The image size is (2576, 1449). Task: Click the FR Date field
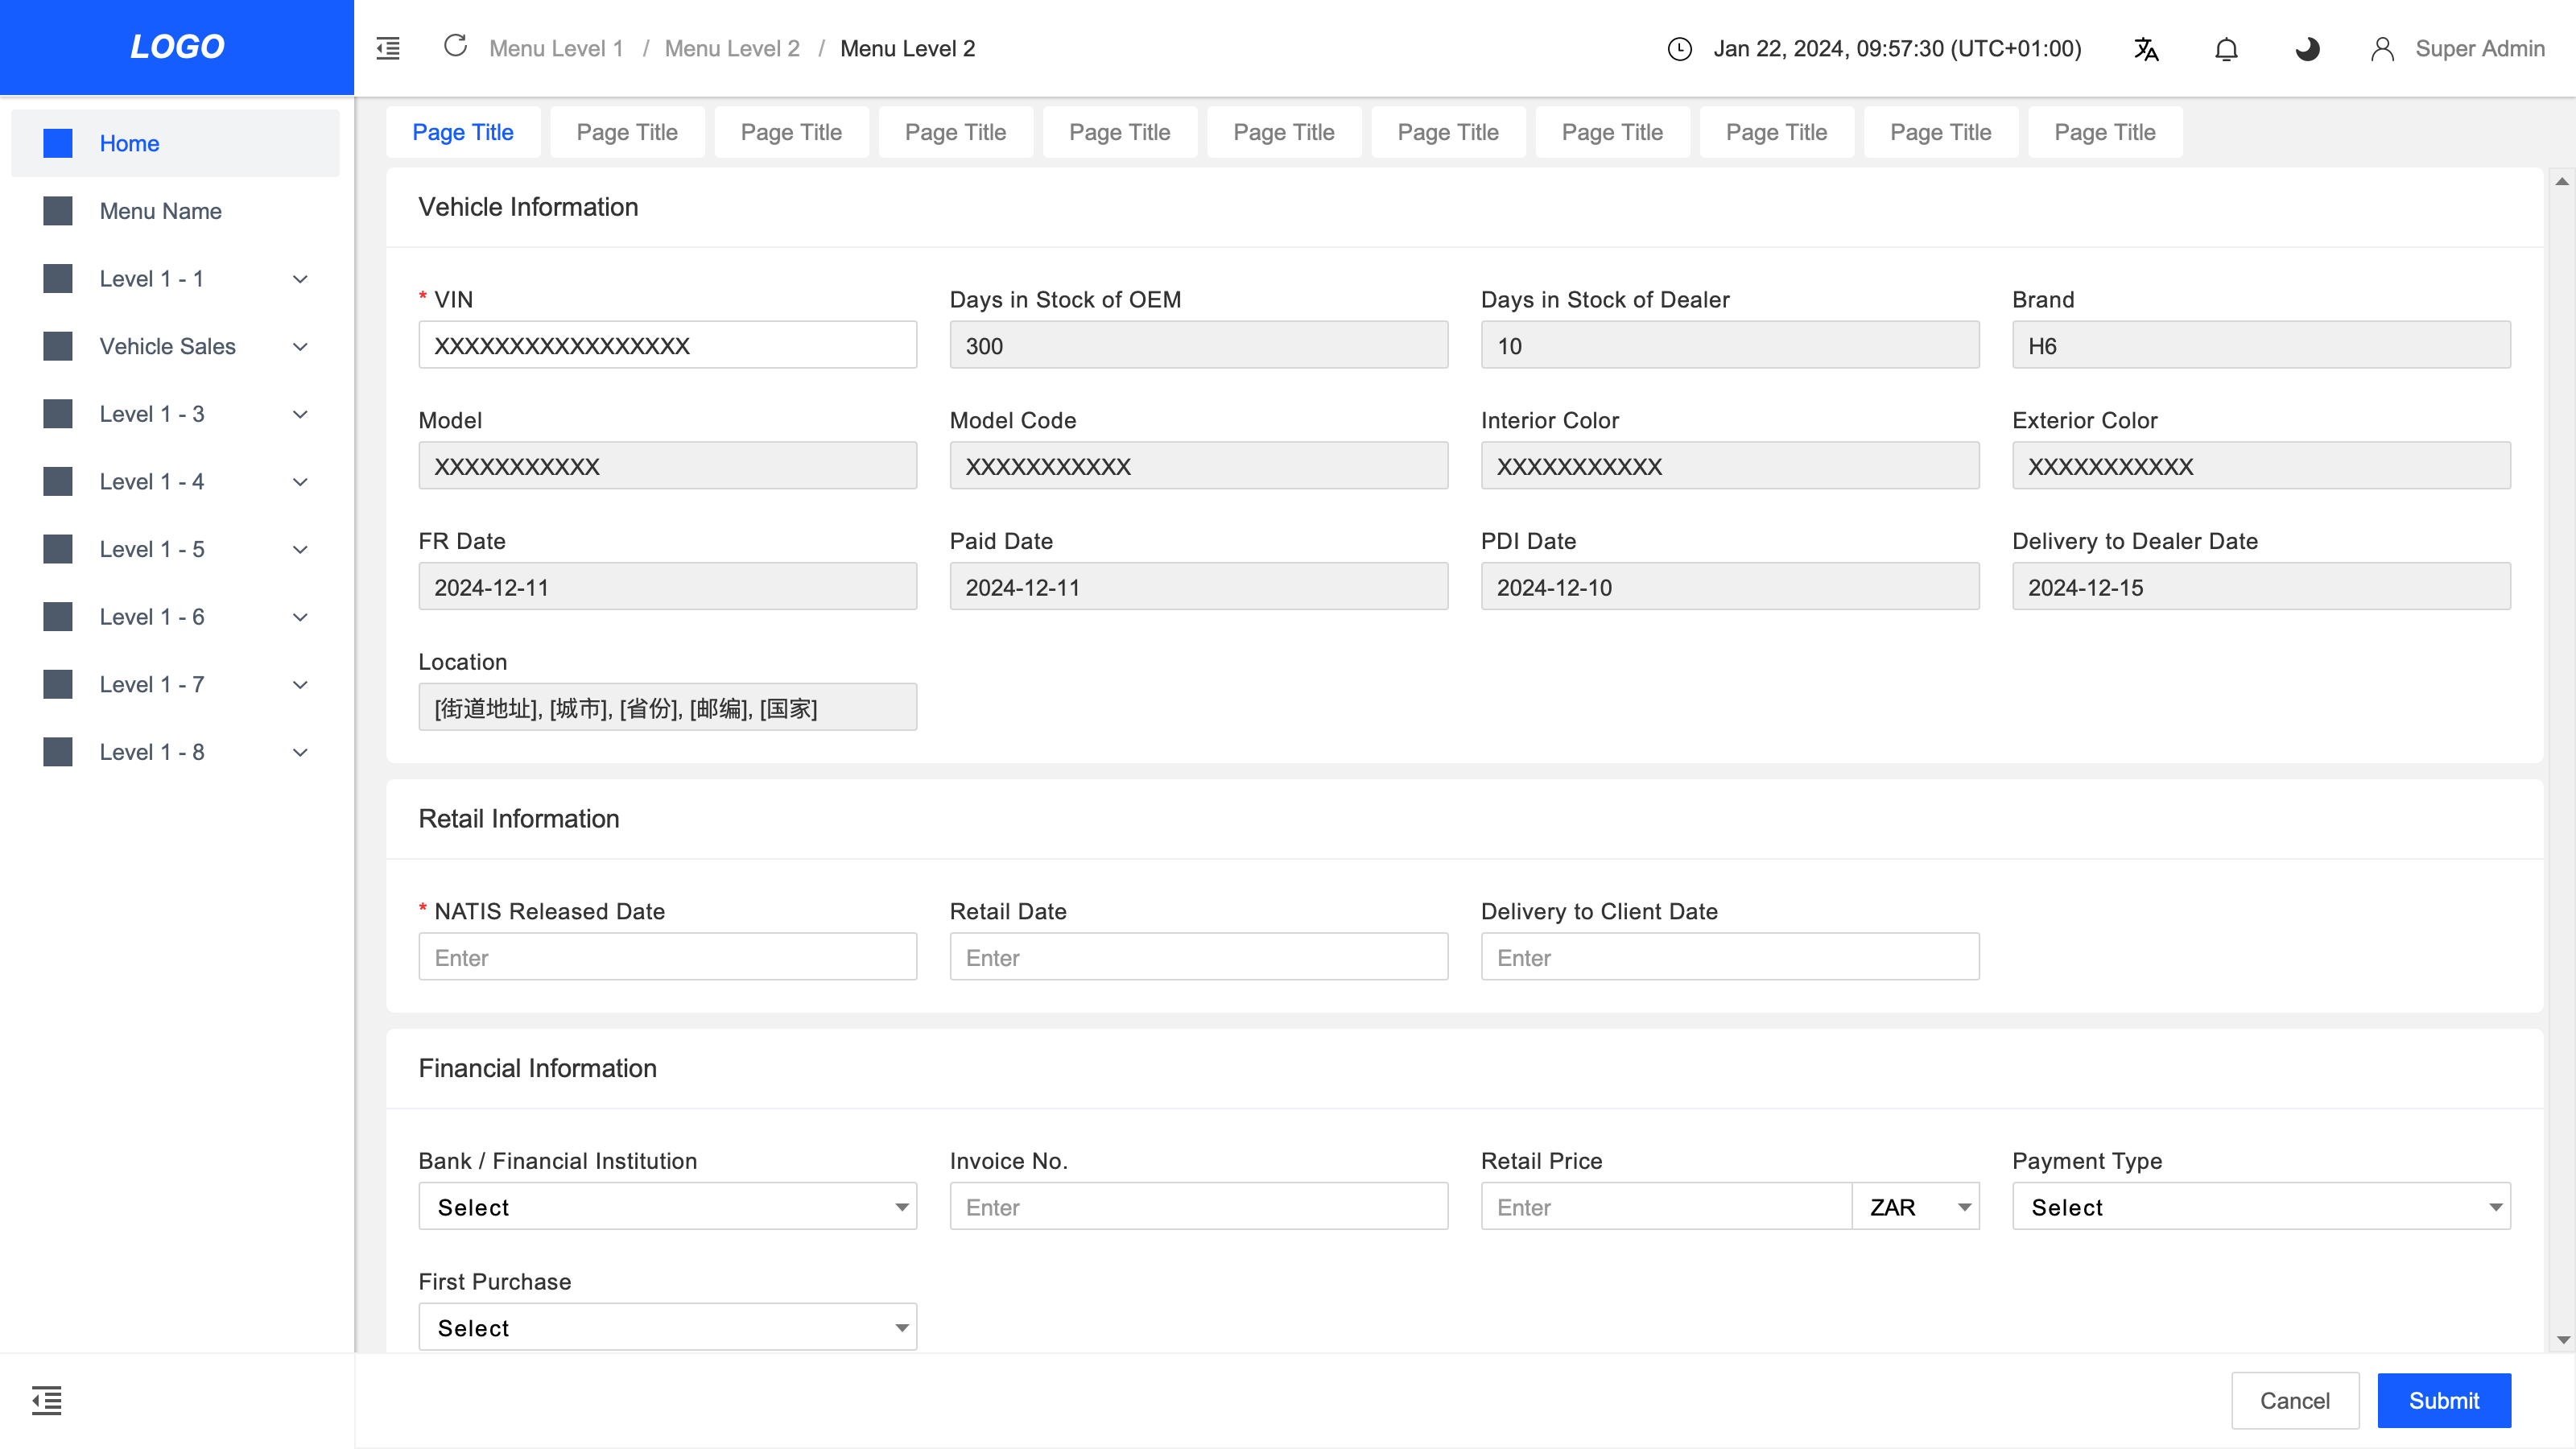667,587
